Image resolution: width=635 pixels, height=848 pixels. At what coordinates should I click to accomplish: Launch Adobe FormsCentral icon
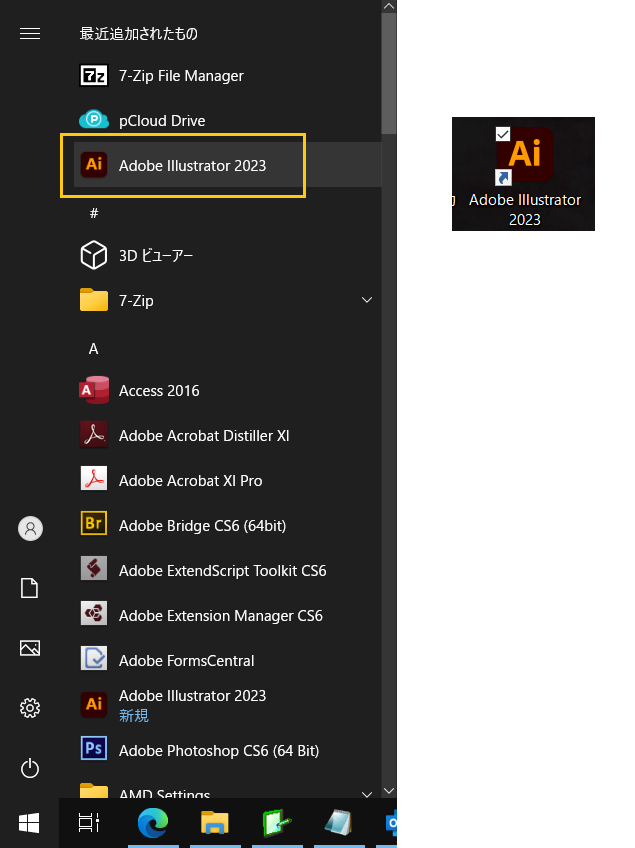tap(94, 658)
